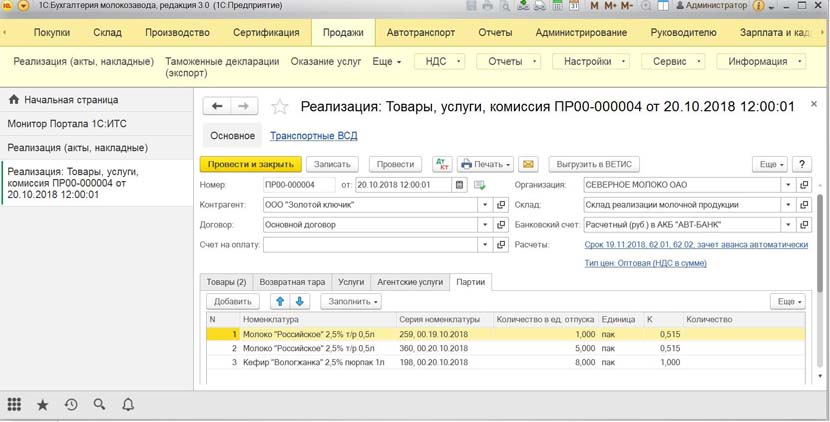The height and width of the screenshot is (422, 830).
Task: Move row down with blue down arrow
Action: 300,301
